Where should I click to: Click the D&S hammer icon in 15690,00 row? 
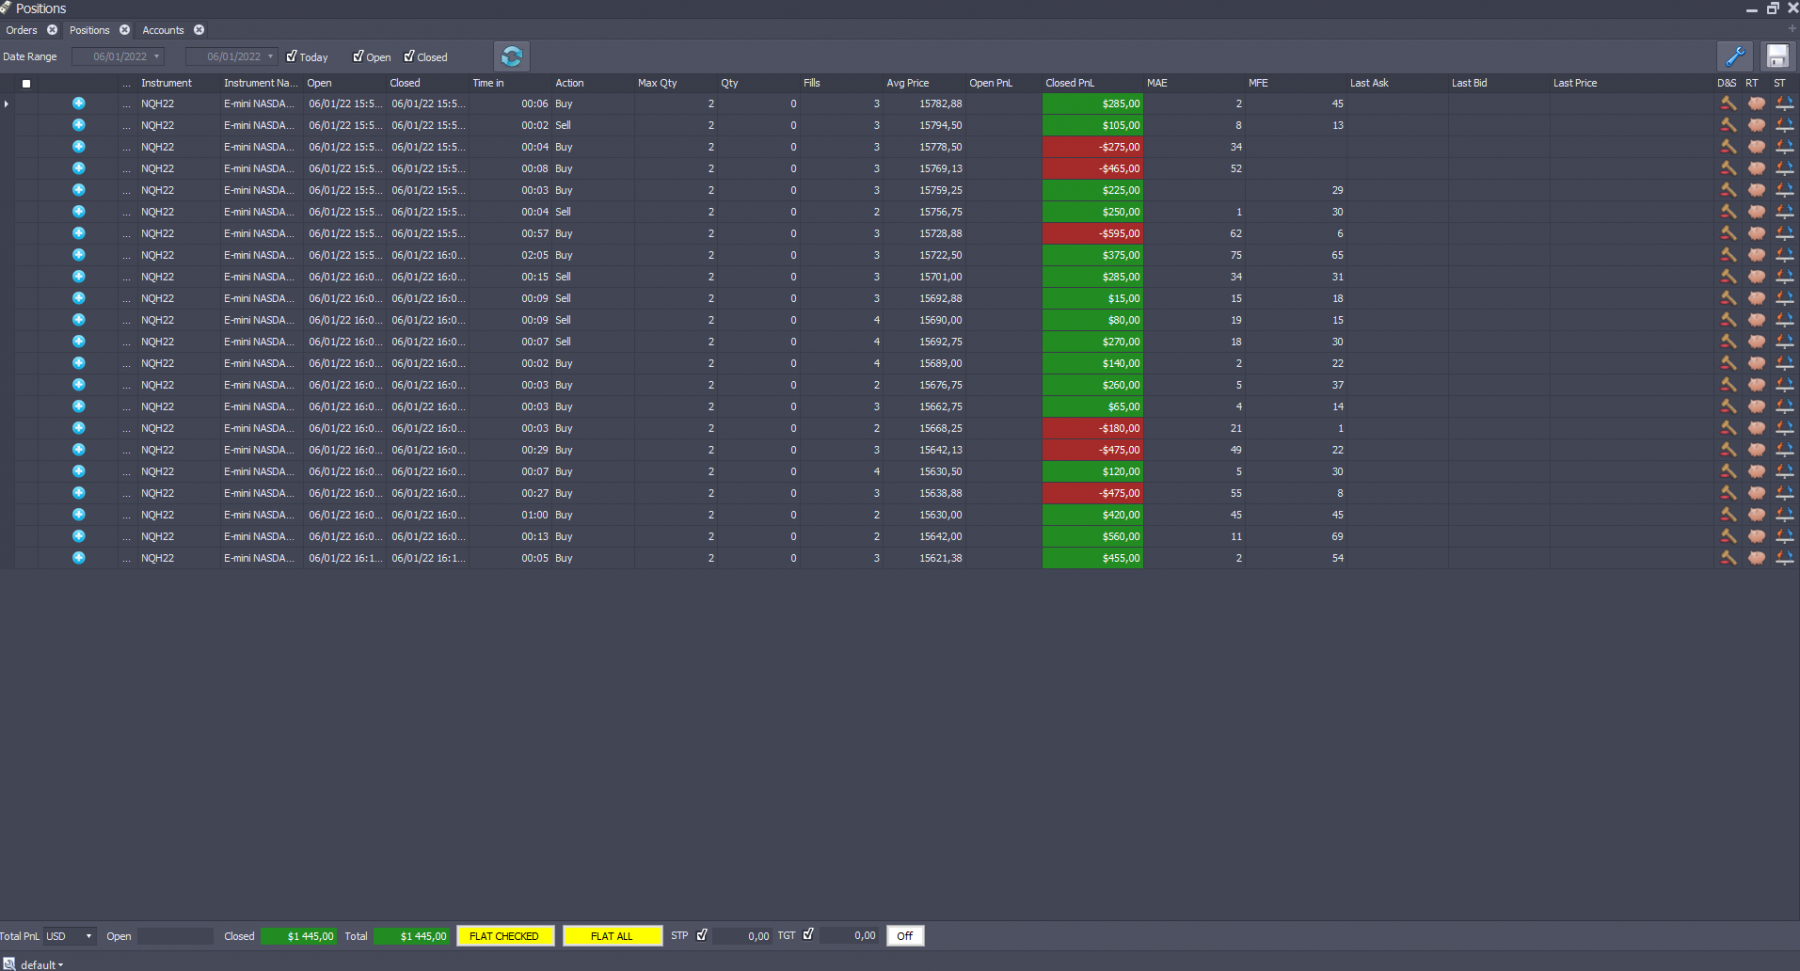[1728, 320]
